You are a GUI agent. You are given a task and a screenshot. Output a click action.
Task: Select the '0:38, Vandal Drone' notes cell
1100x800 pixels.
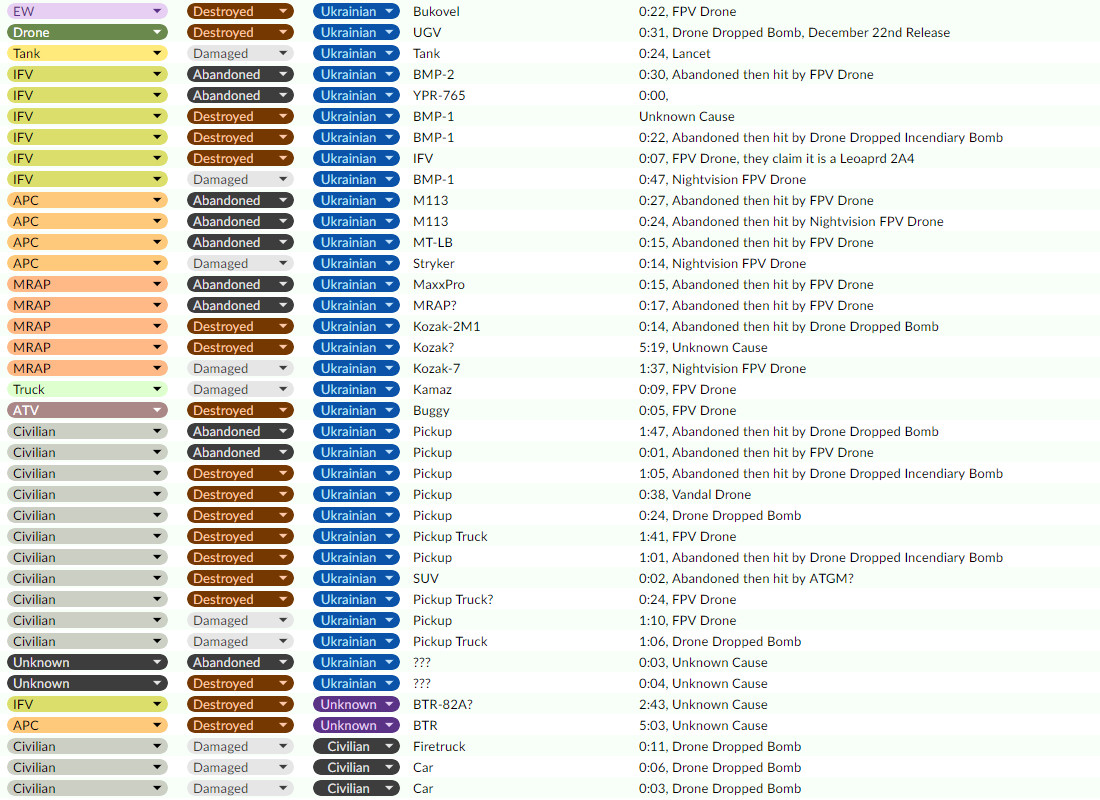695,494
